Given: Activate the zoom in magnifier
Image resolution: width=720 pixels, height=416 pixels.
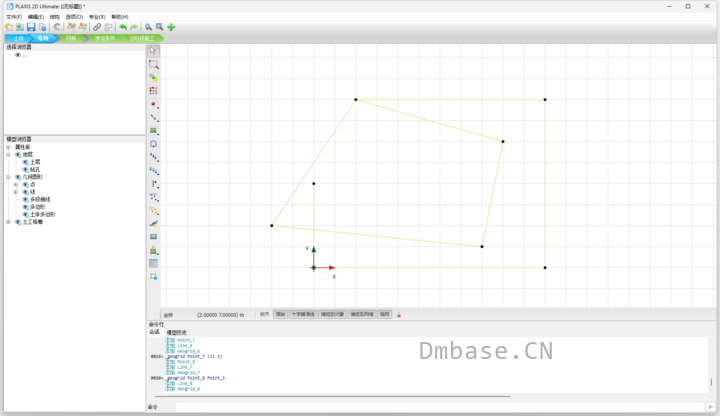Looking at the screenshot, I should (148, 27).
